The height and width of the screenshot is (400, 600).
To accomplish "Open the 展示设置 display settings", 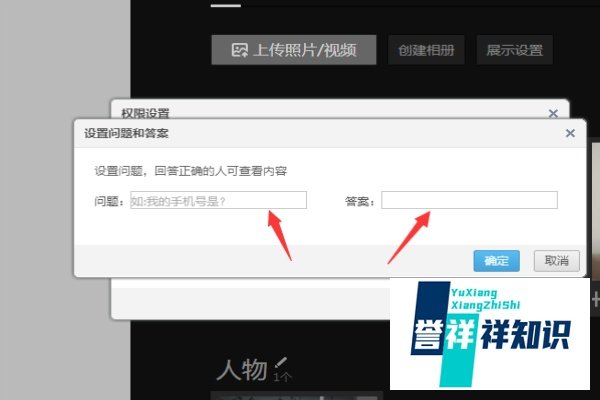I will [x=514, y=50].
